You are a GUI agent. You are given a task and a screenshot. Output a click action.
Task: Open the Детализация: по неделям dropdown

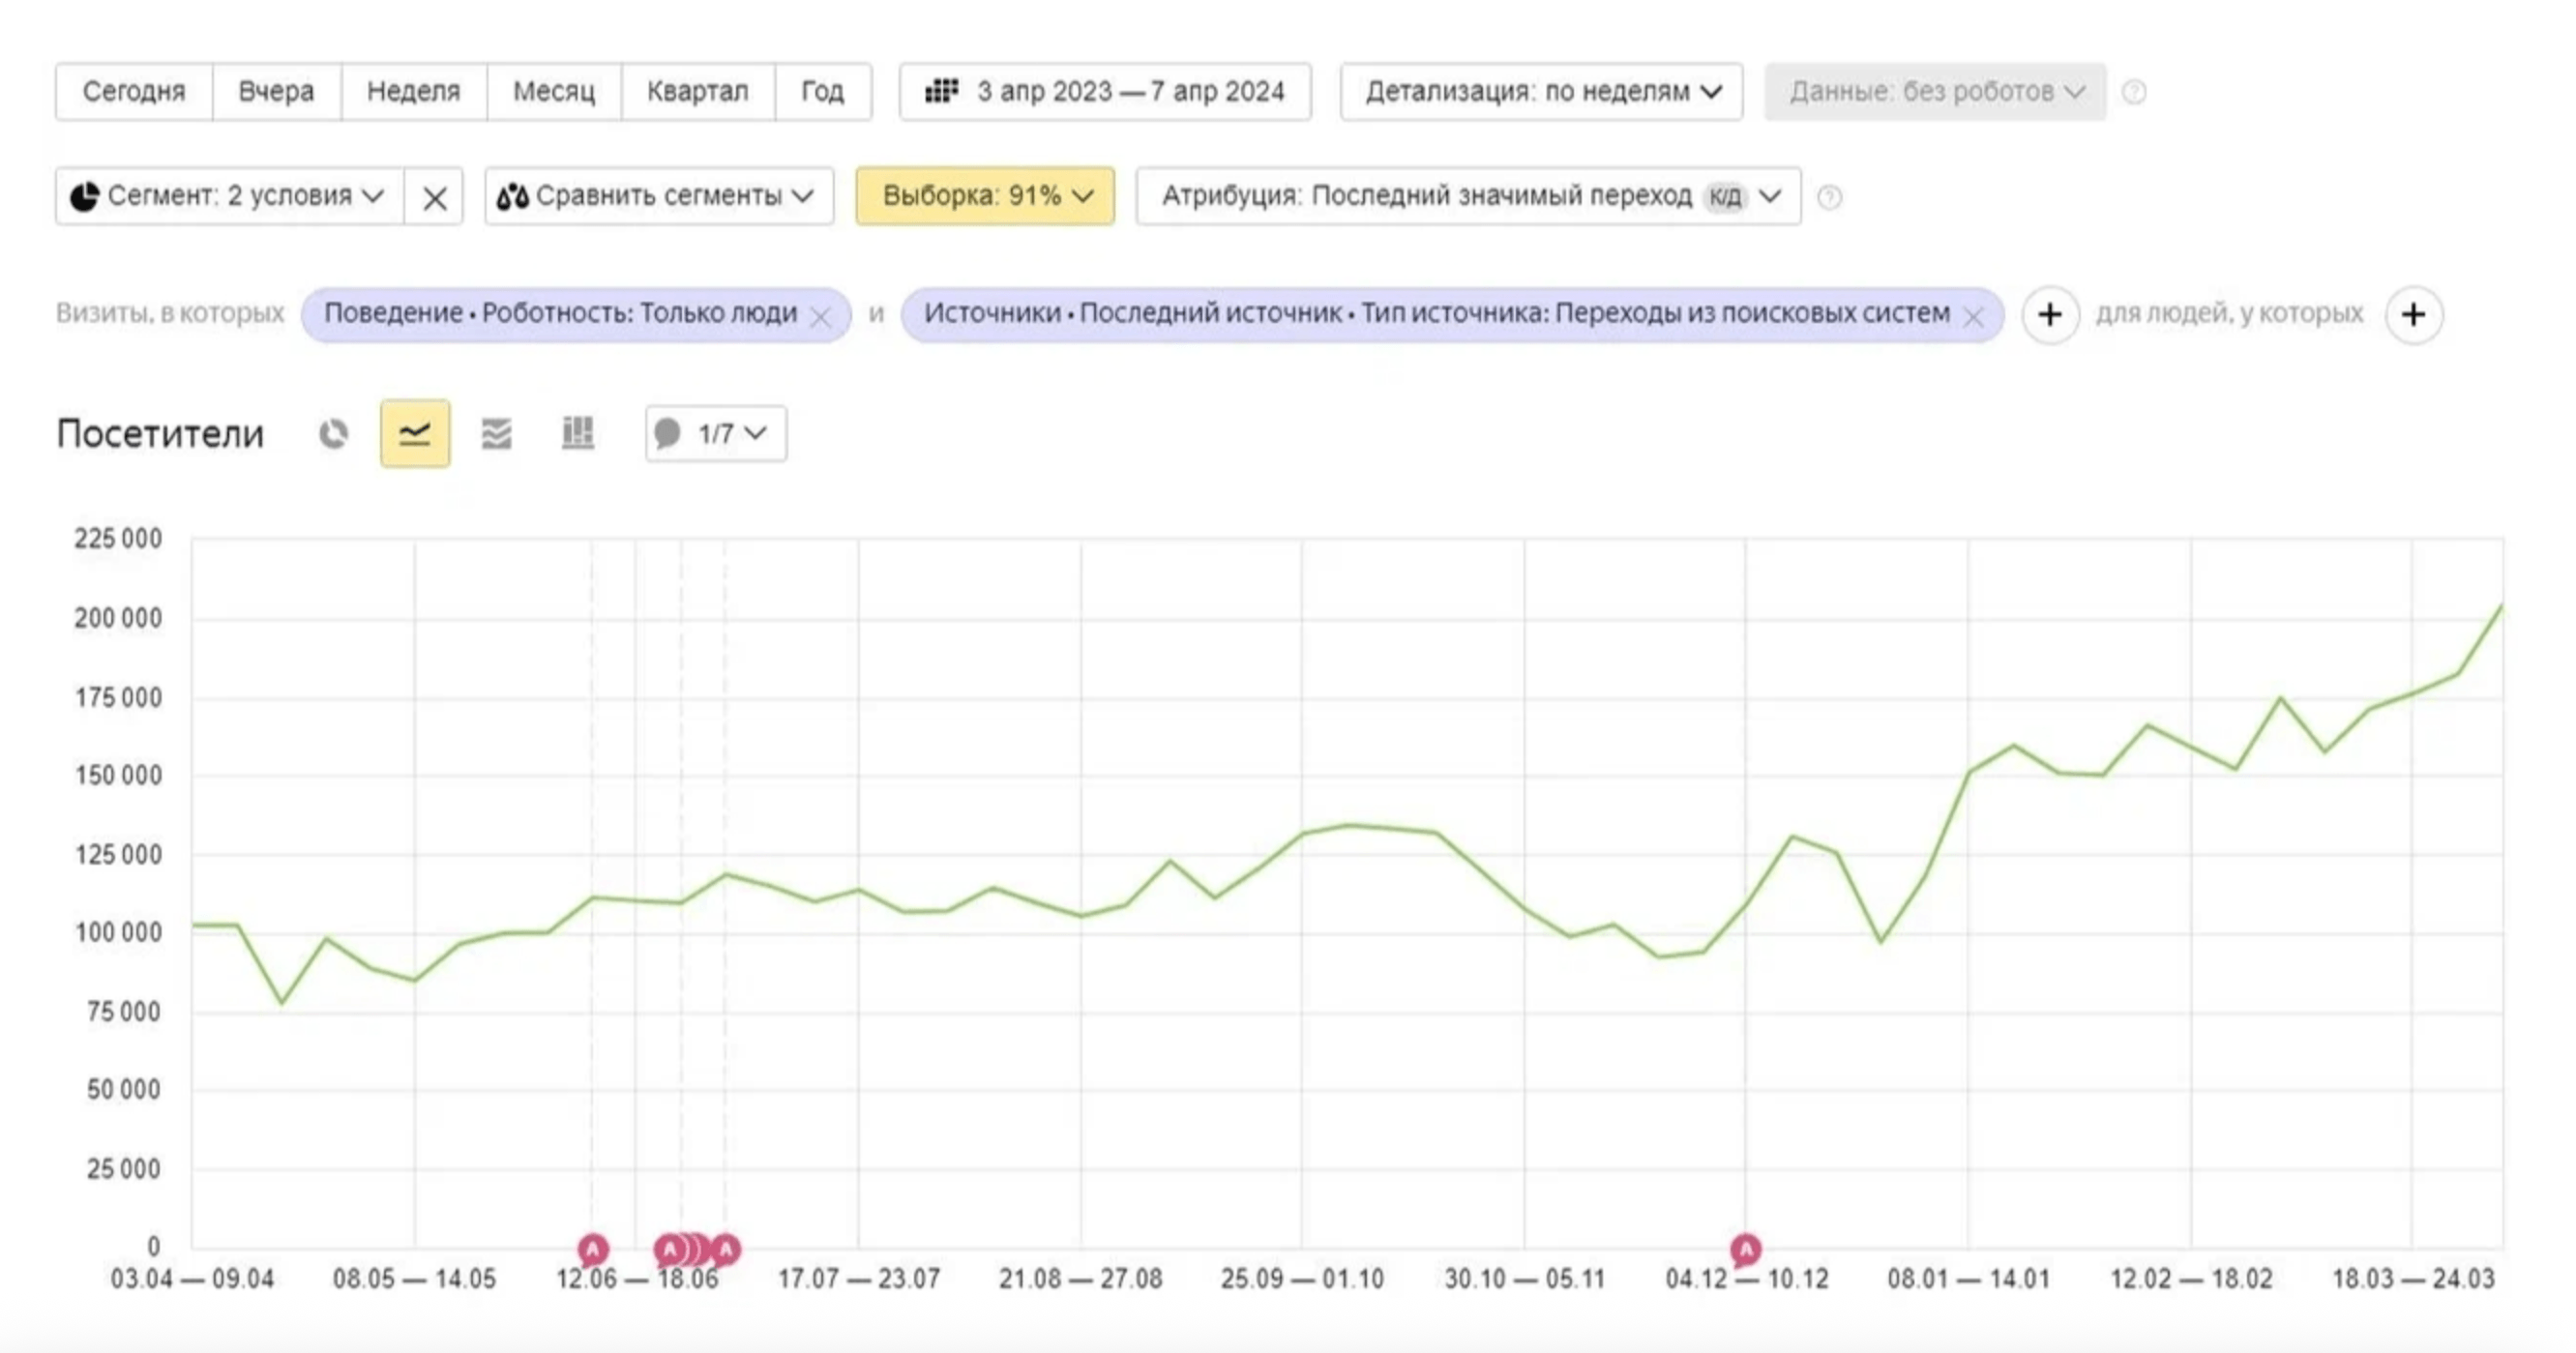[x=1541, y=92]
